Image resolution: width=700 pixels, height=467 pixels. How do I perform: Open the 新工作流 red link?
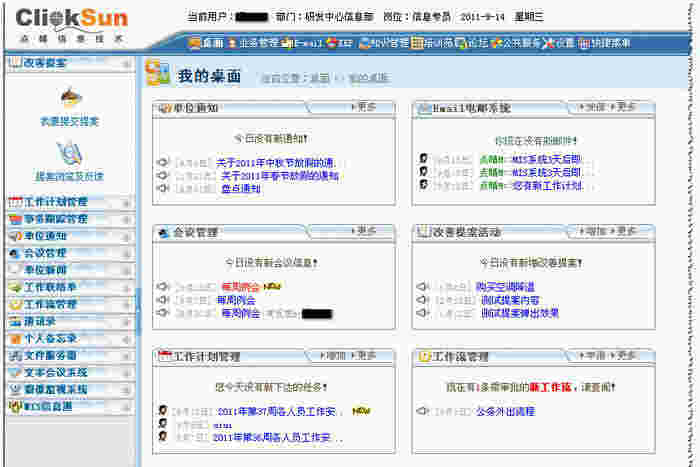pos(550,387)
